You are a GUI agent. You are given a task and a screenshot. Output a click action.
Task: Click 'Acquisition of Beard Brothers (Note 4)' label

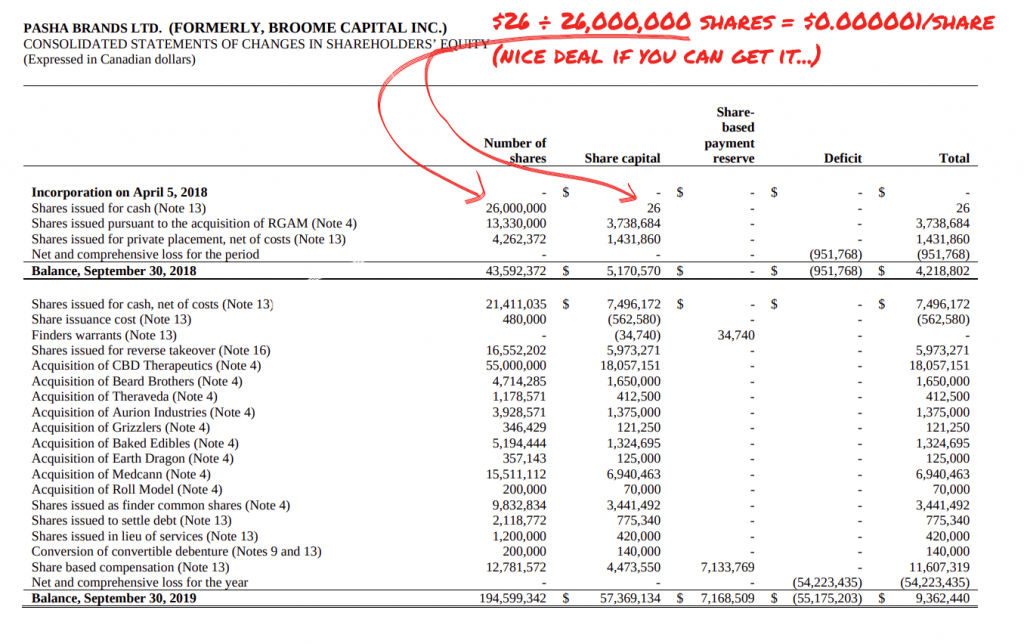136,381
